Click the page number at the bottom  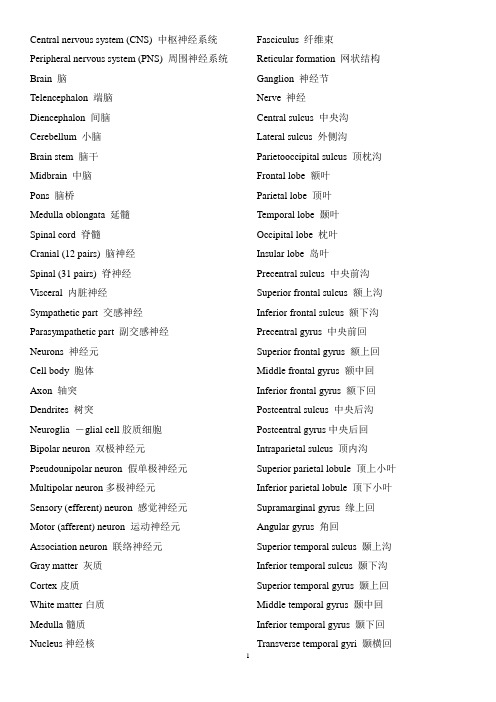pos(248,656)
